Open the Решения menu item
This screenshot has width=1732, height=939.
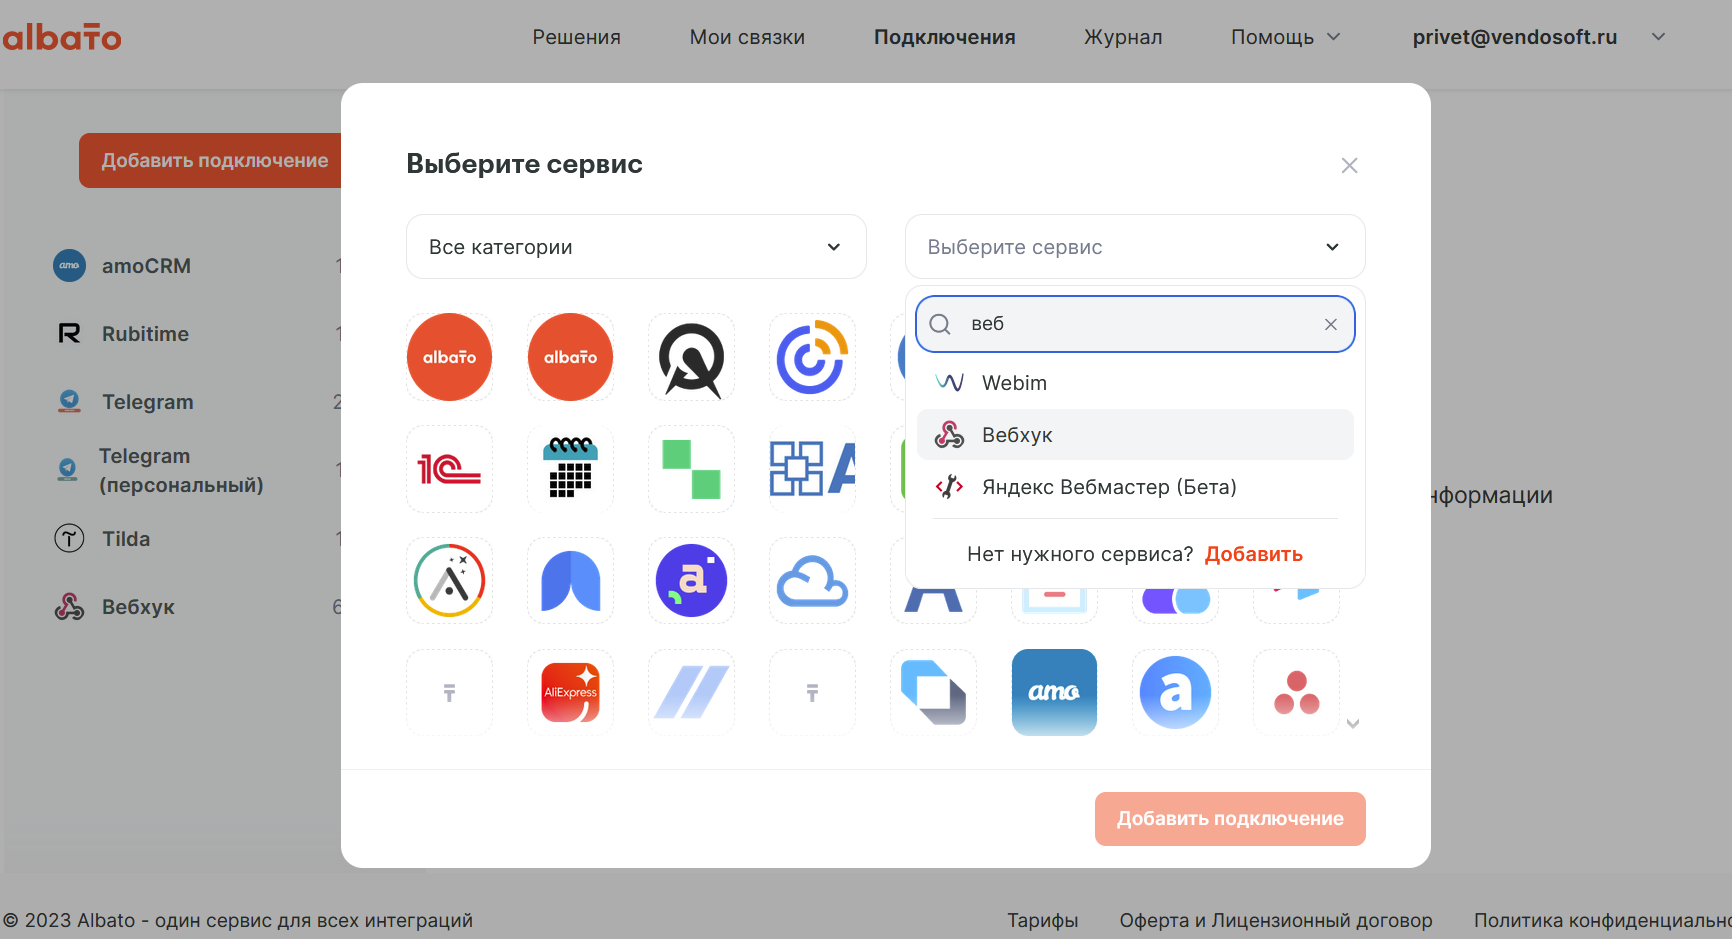click(x=577, y=37)
